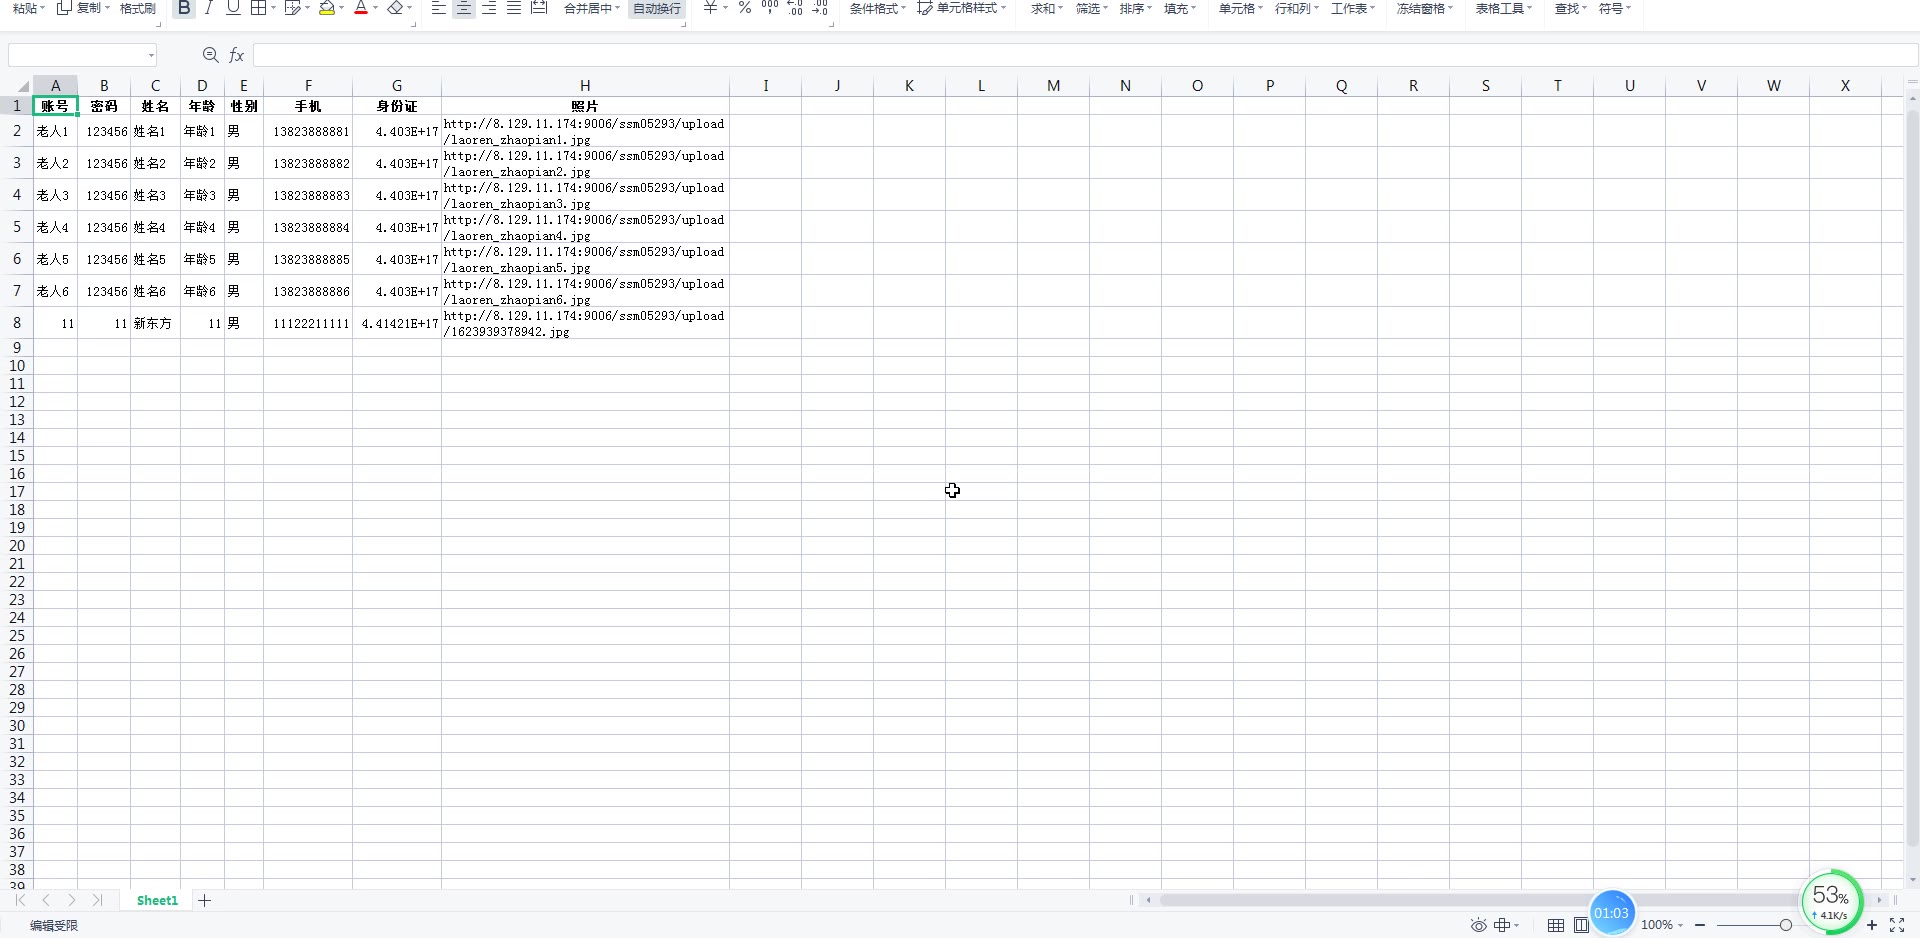Open the 筛选 filter dropdown
Viewport: 1920px width, 938px height.
[x=1092, y=8]
